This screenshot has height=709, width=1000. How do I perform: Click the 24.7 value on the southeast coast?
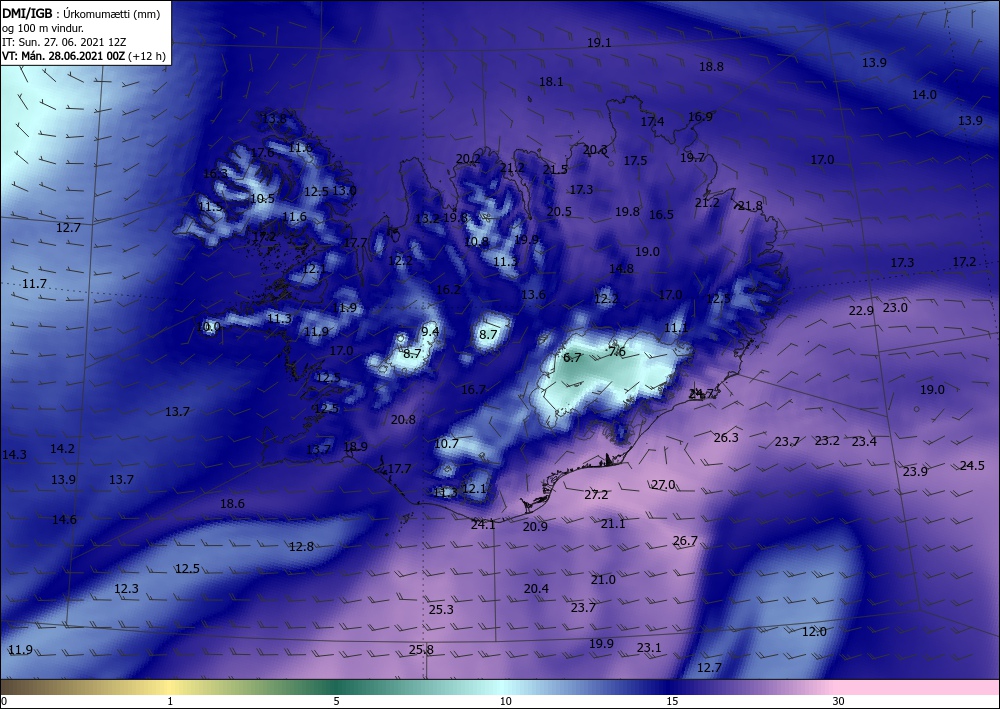(x=702, y=393)
